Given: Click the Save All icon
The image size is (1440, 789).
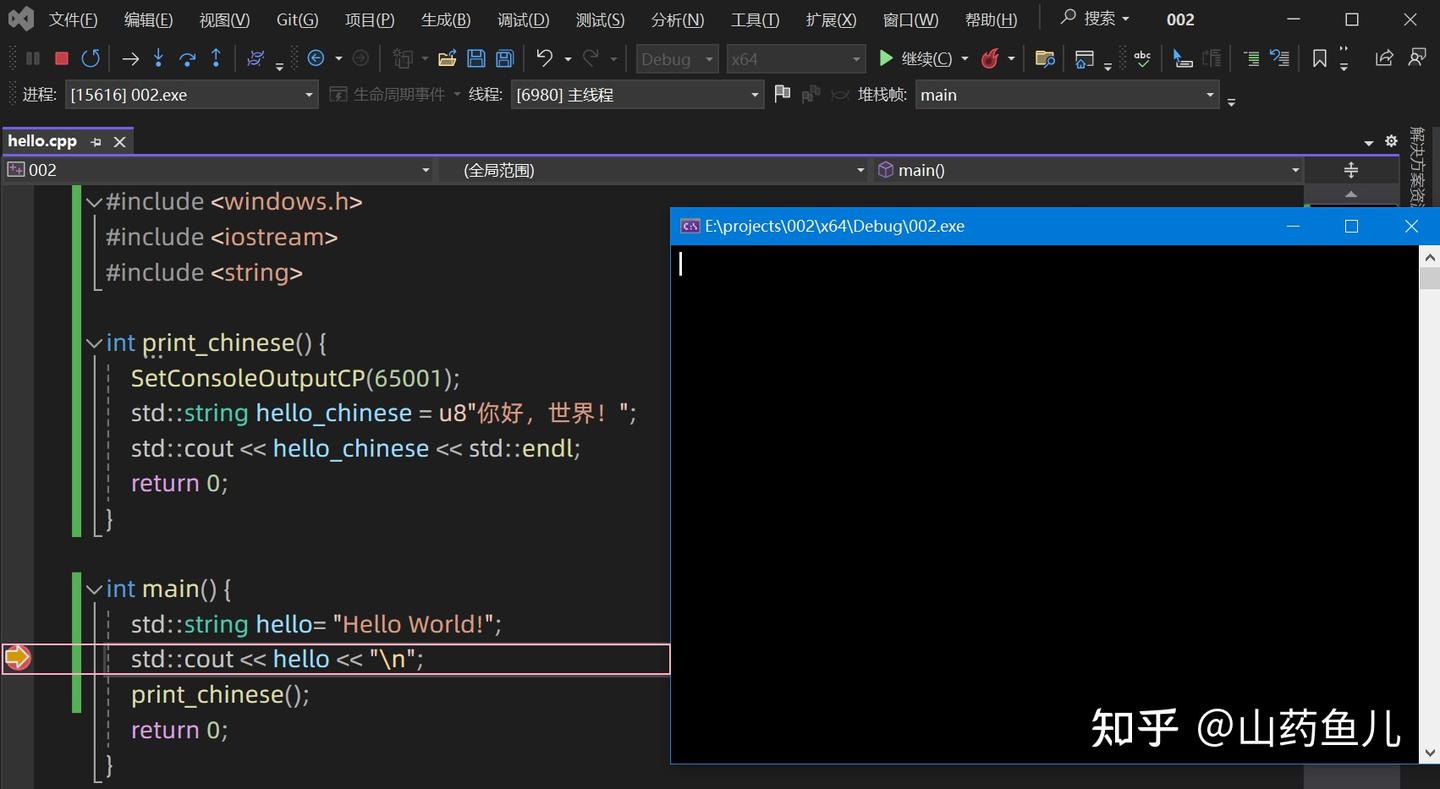Looking at the screenshot, I should click(505, 59).
